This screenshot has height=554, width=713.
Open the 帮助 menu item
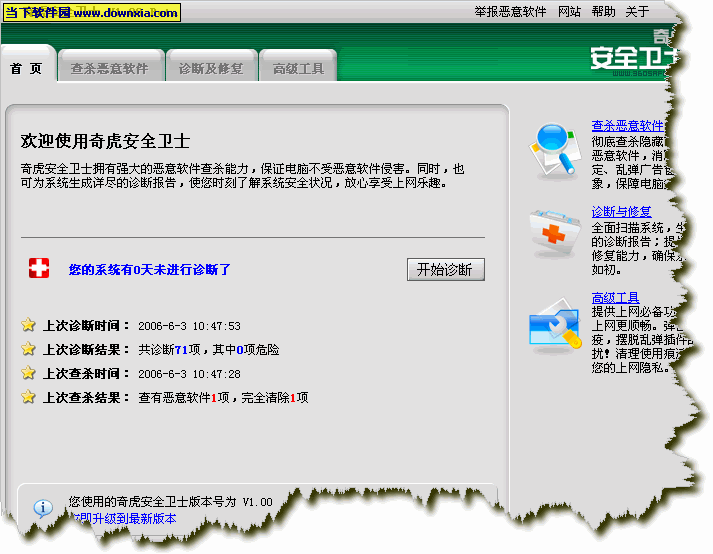coord(603,12)
